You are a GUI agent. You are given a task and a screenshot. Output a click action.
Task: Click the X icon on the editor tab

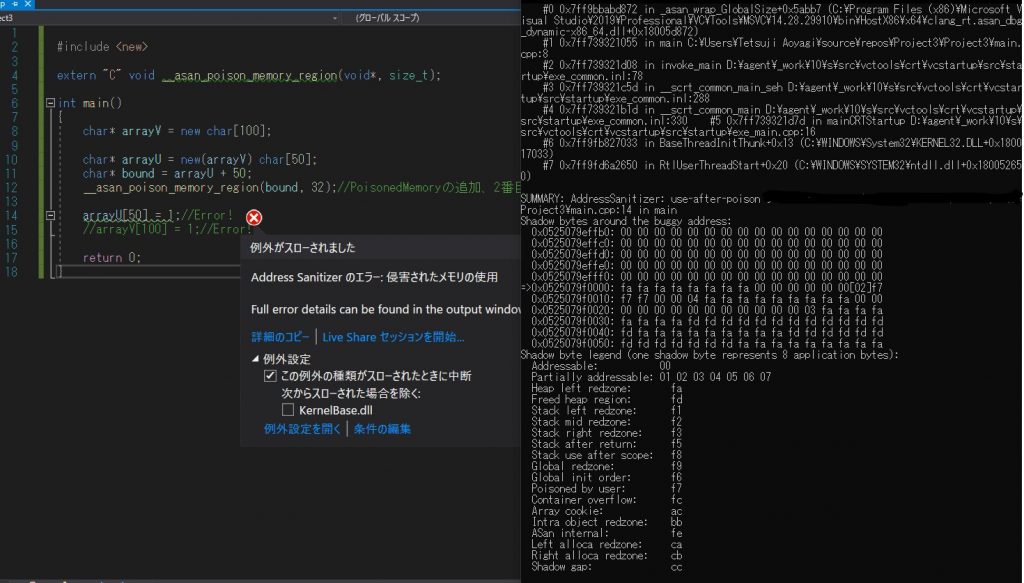tap(26, 5)
